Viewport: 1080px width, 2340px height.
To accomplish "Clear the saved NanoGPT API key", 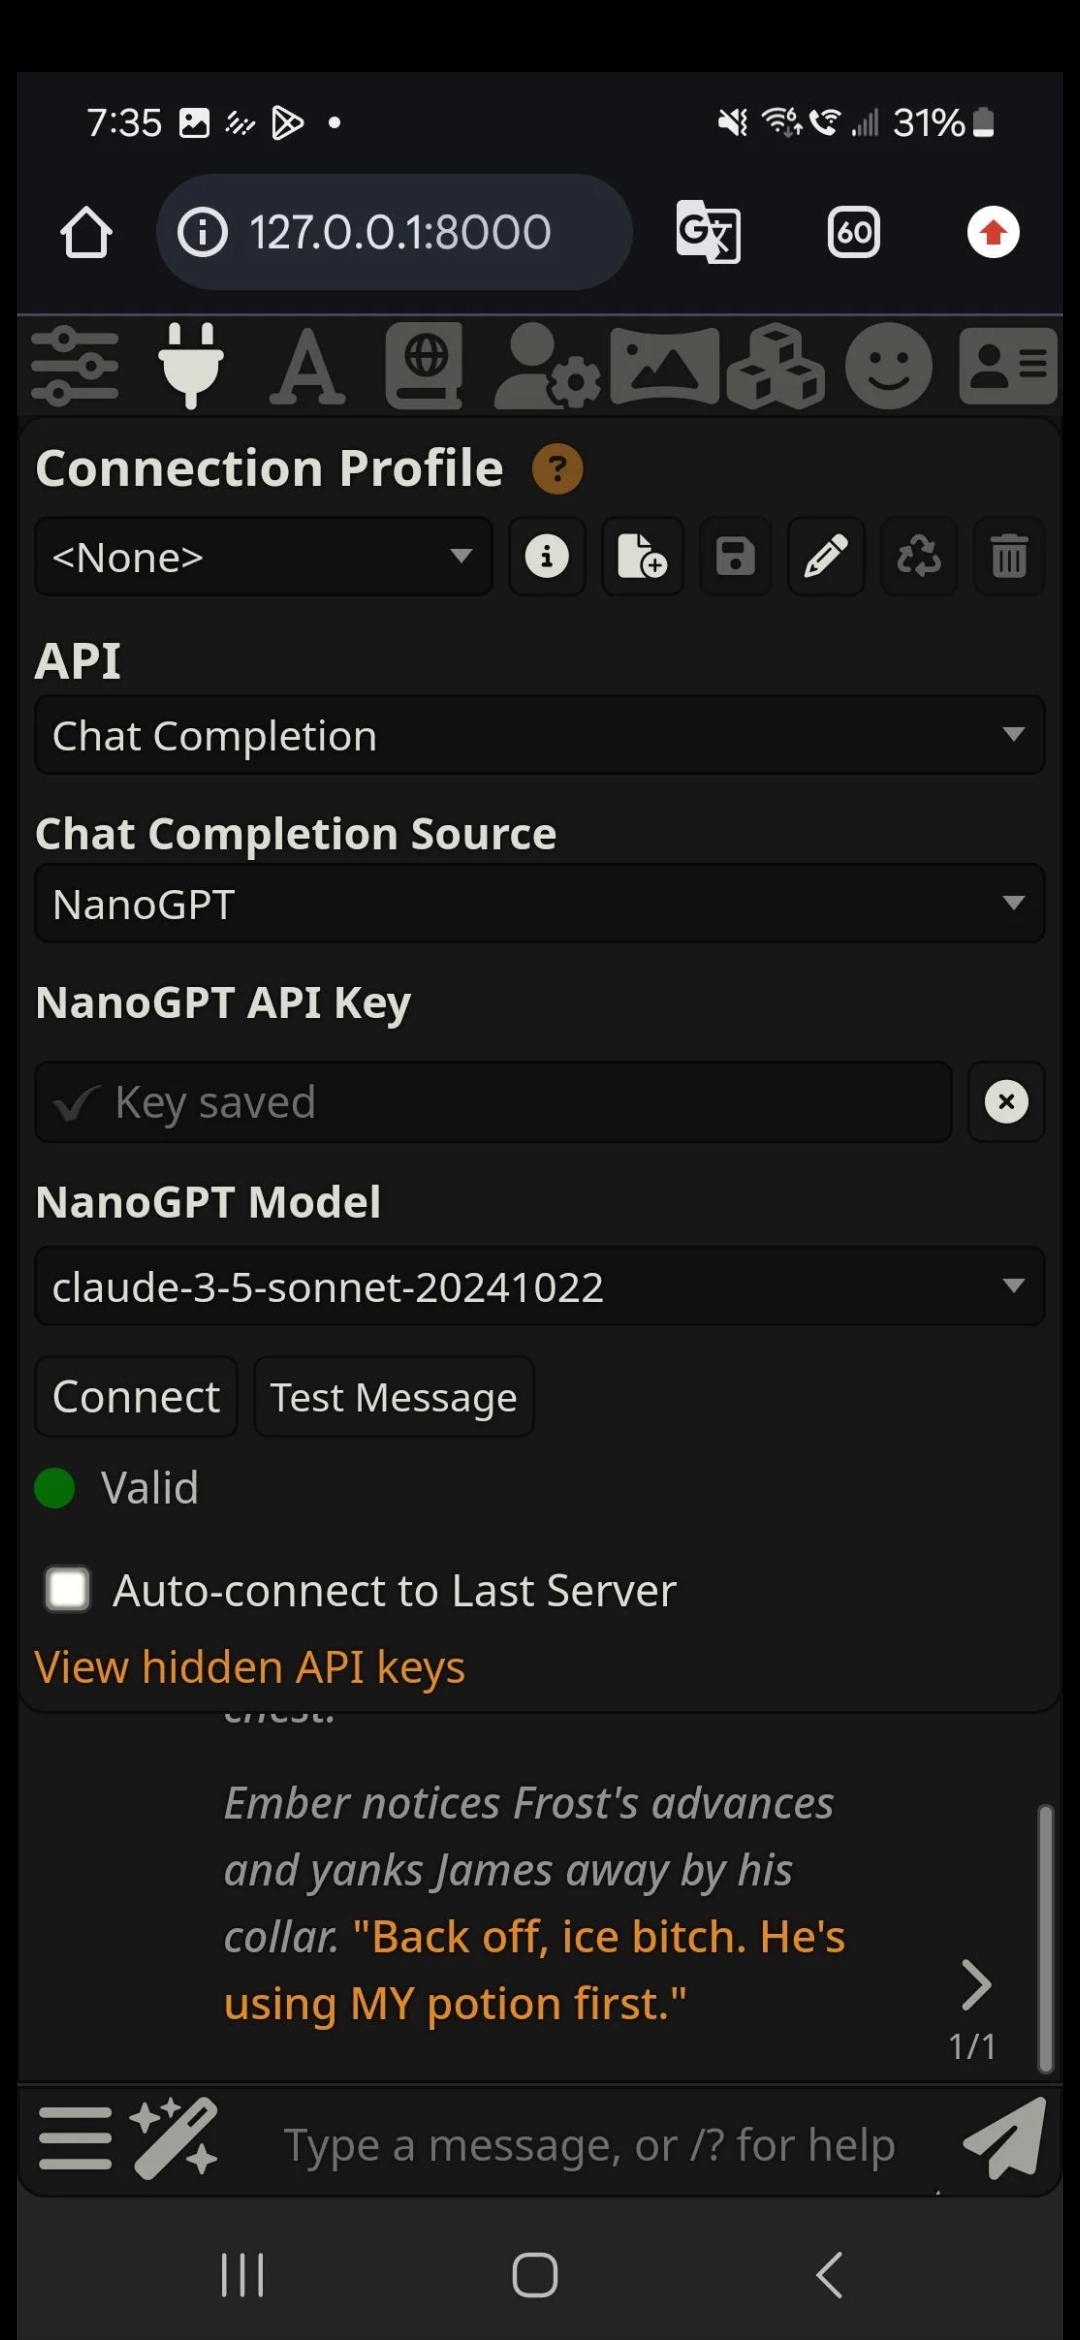I will coord(1007,1102).
